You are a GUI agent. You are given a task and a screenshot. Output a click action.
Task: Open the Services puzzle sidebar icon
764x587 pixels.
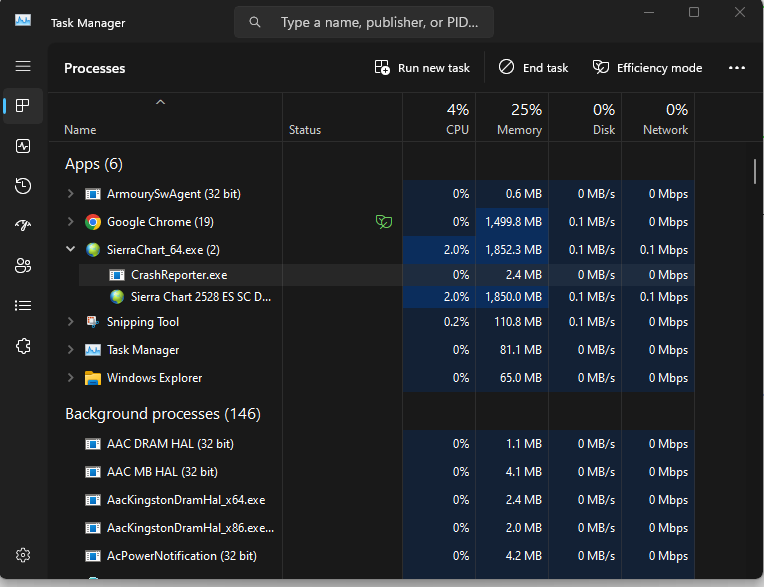click(23, 346)
